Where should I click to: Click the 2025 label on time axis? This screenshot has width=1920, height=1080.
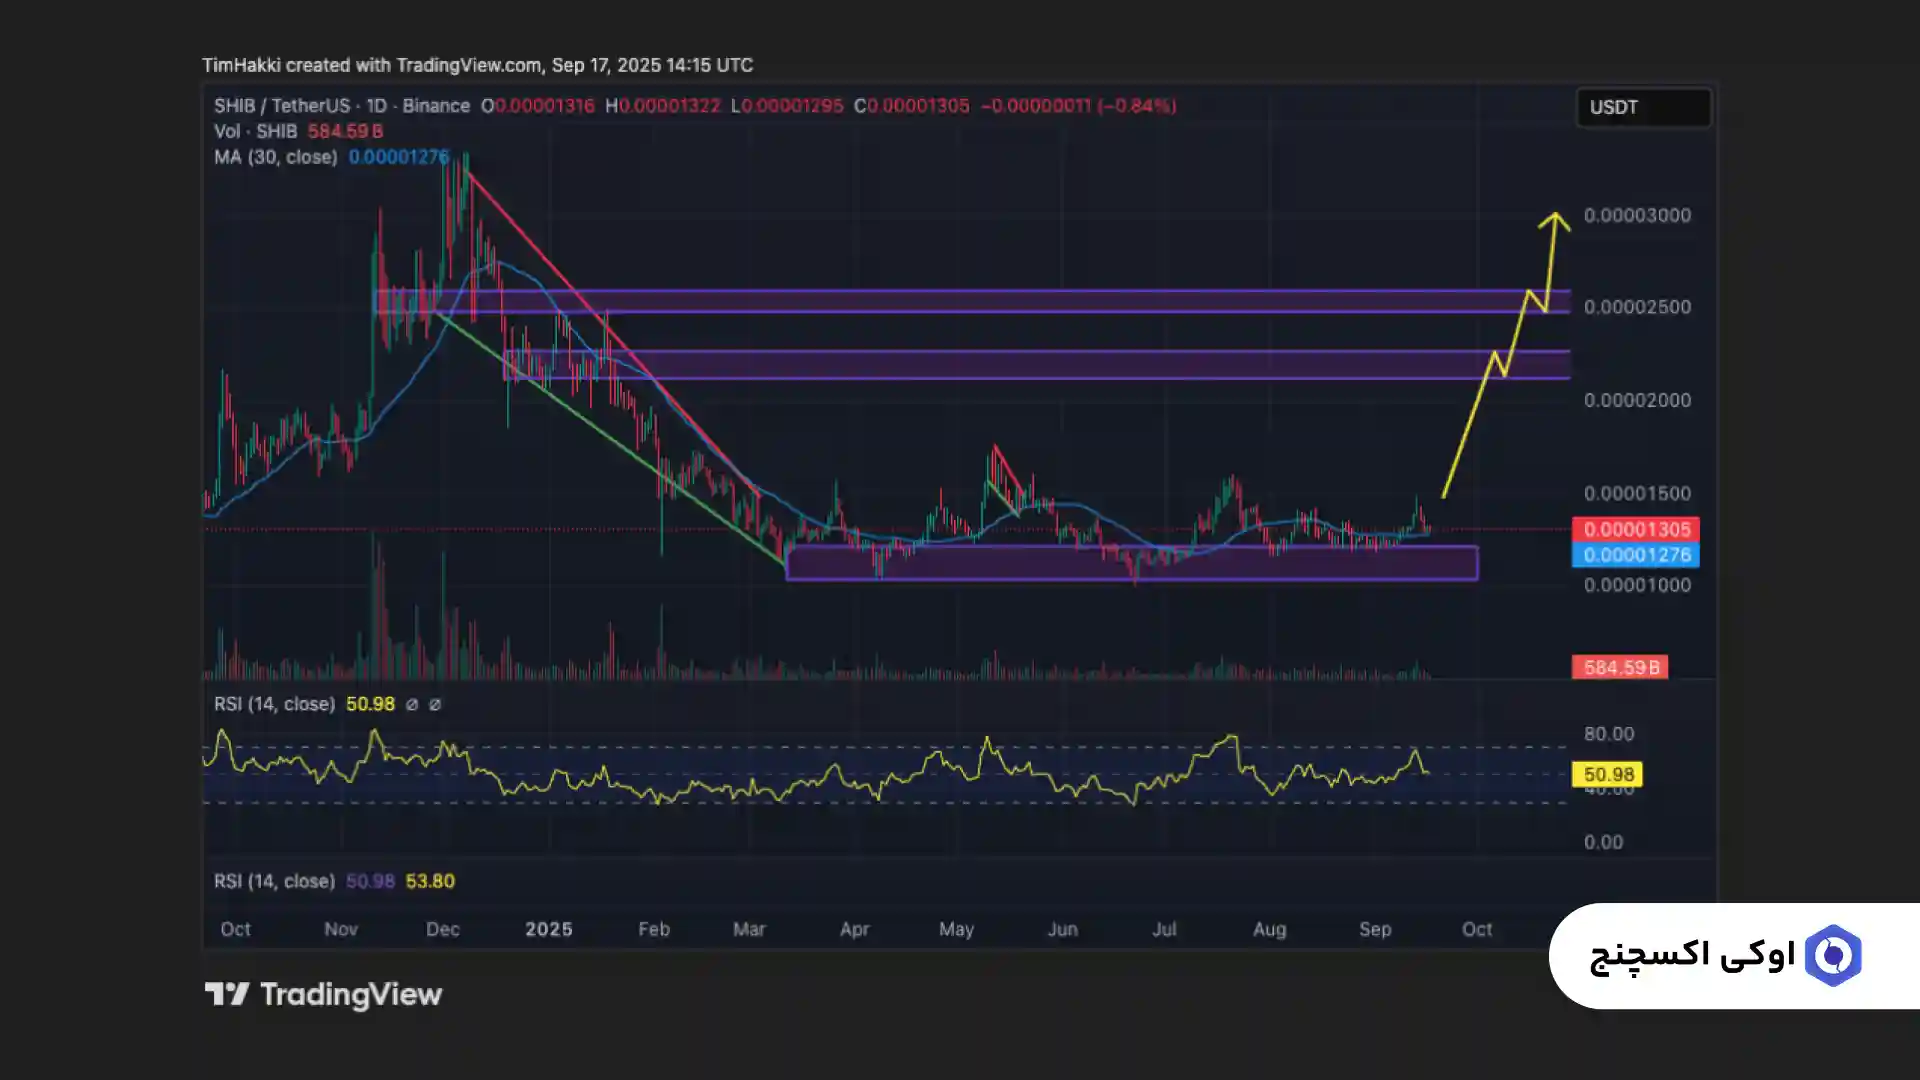click(x=548, y=929)
